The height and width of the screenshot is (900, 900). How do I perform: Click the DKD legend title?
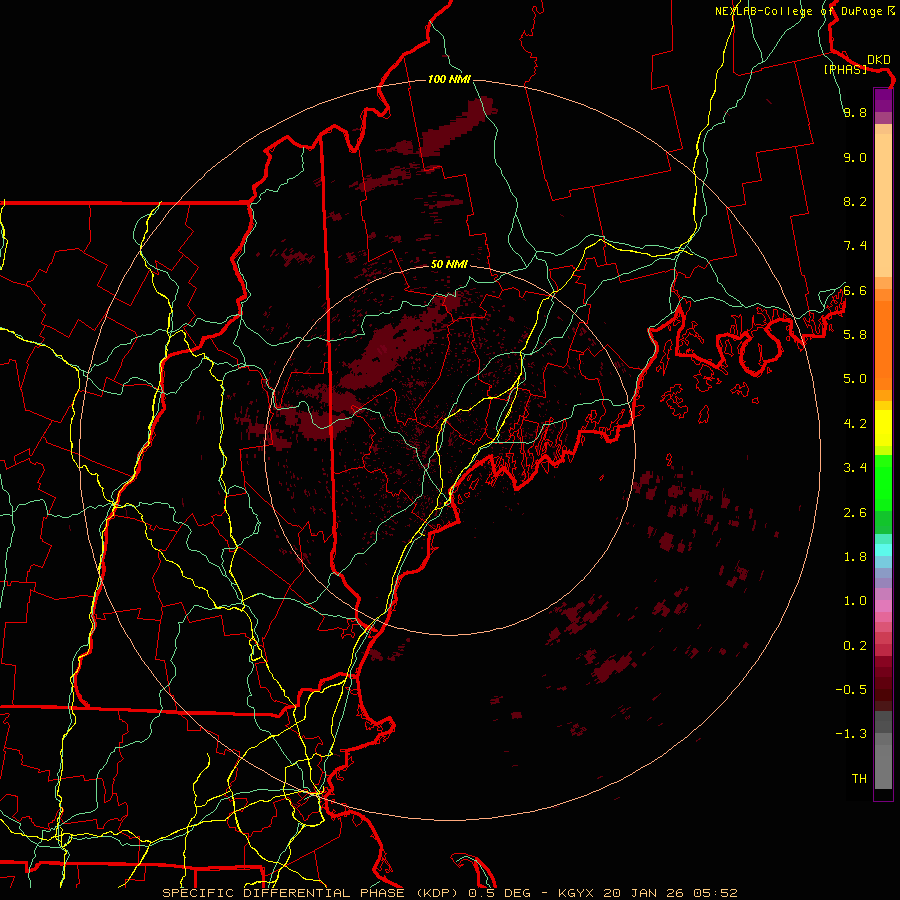click(x=878, y=59)
